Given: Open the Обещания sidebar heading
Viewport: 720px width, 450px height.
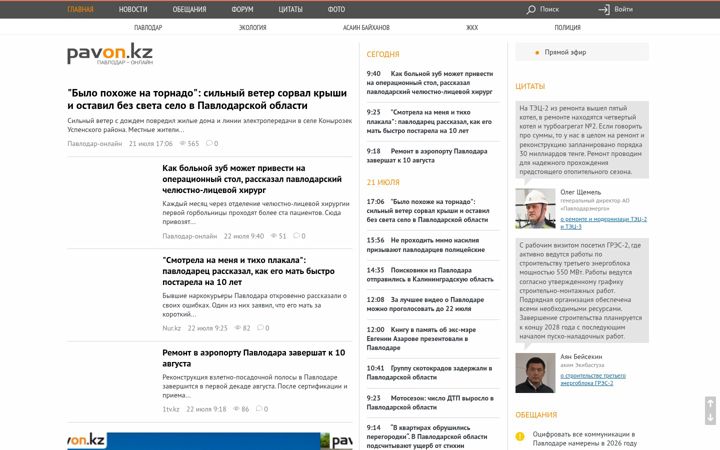Looking at the screenshot, I should click(536, 415).
